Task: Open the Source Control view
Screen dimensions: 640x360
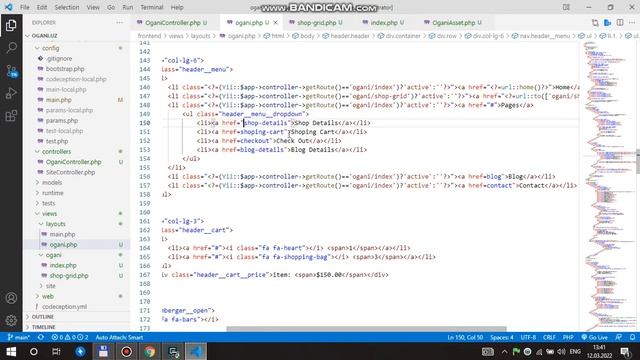Action: pyautogui.click(x=11, y=71)
